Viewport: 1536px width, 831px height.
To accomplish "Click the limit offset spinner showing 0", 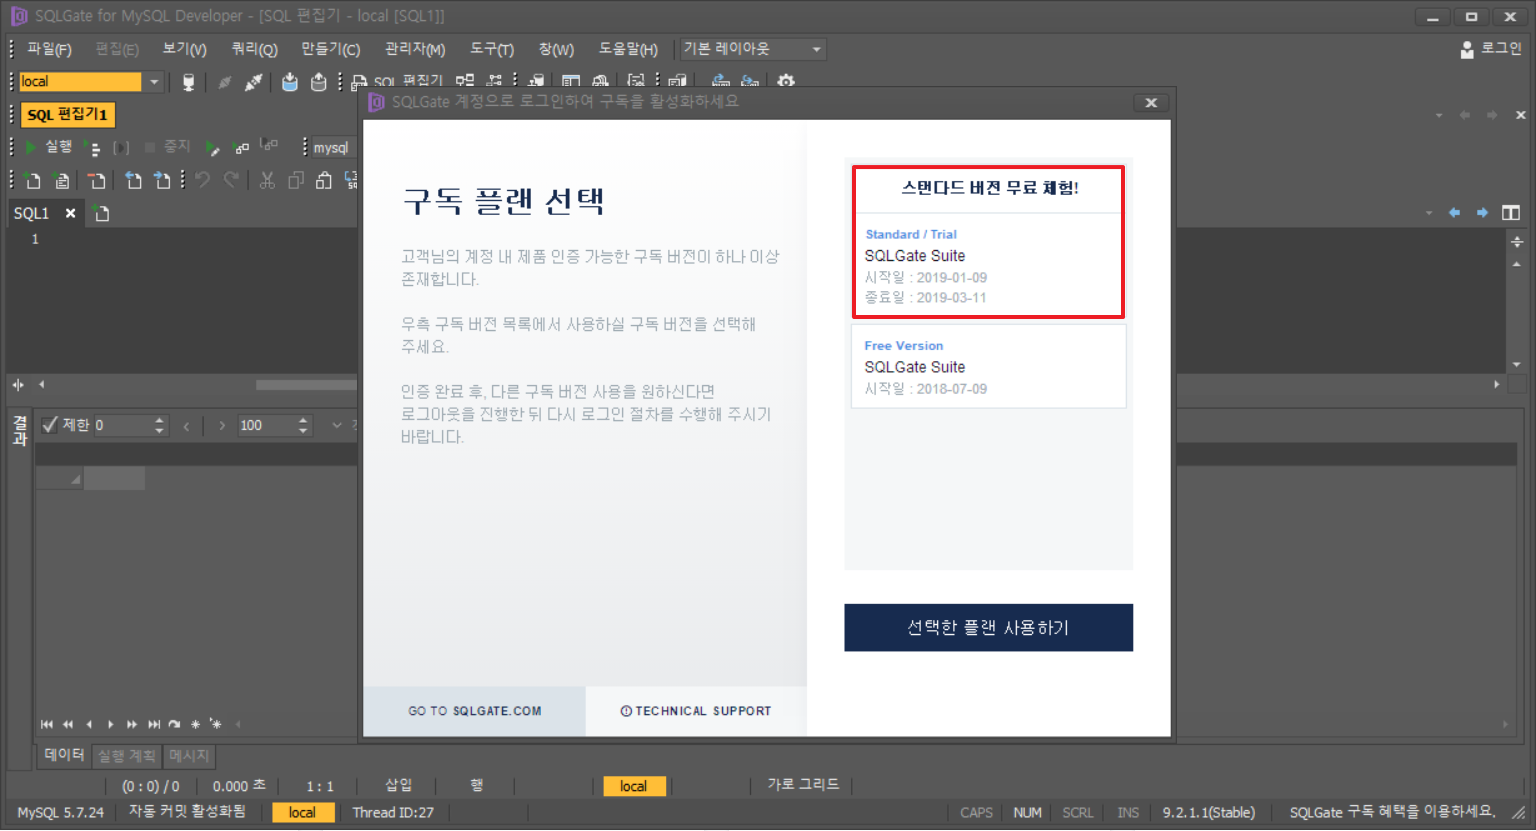I will point(130,425).
